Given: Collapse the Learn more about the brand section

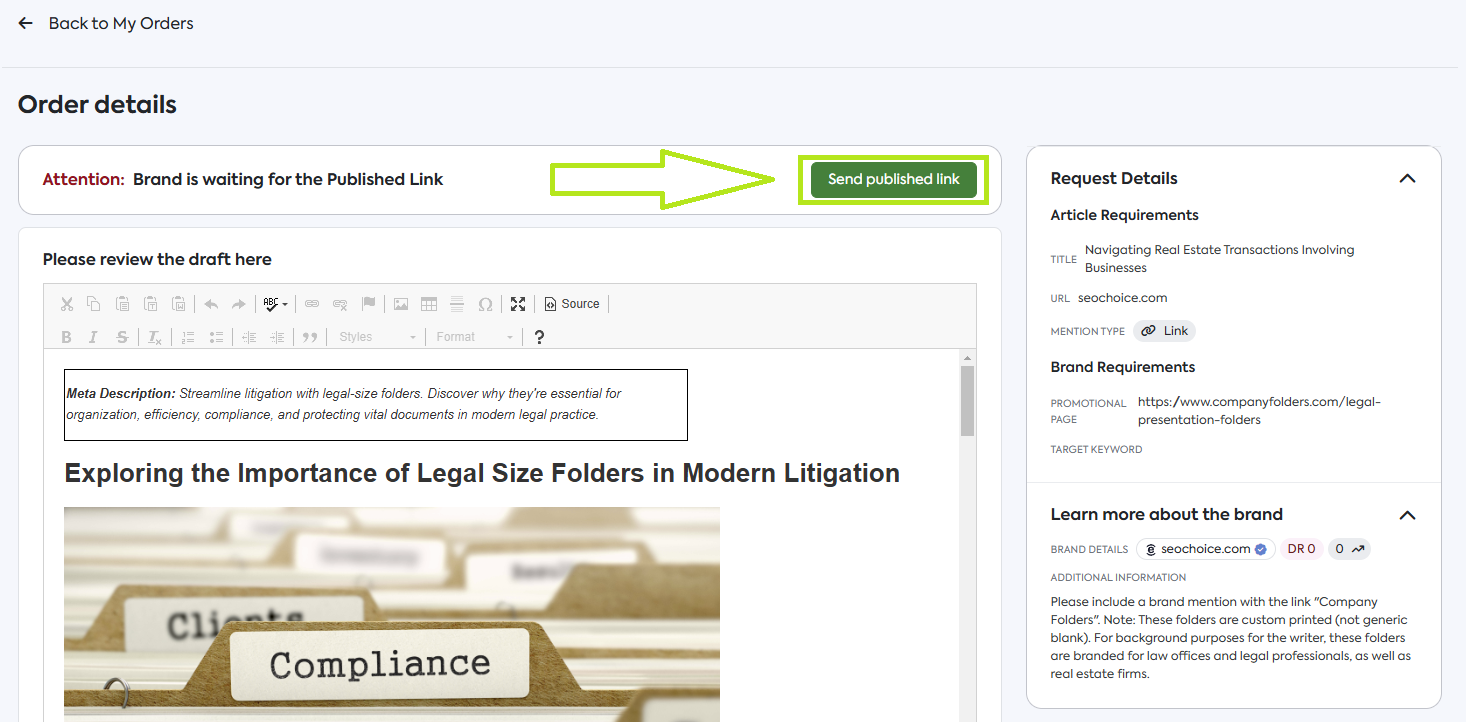Looking at the screenshot, I should (1407, 515).
